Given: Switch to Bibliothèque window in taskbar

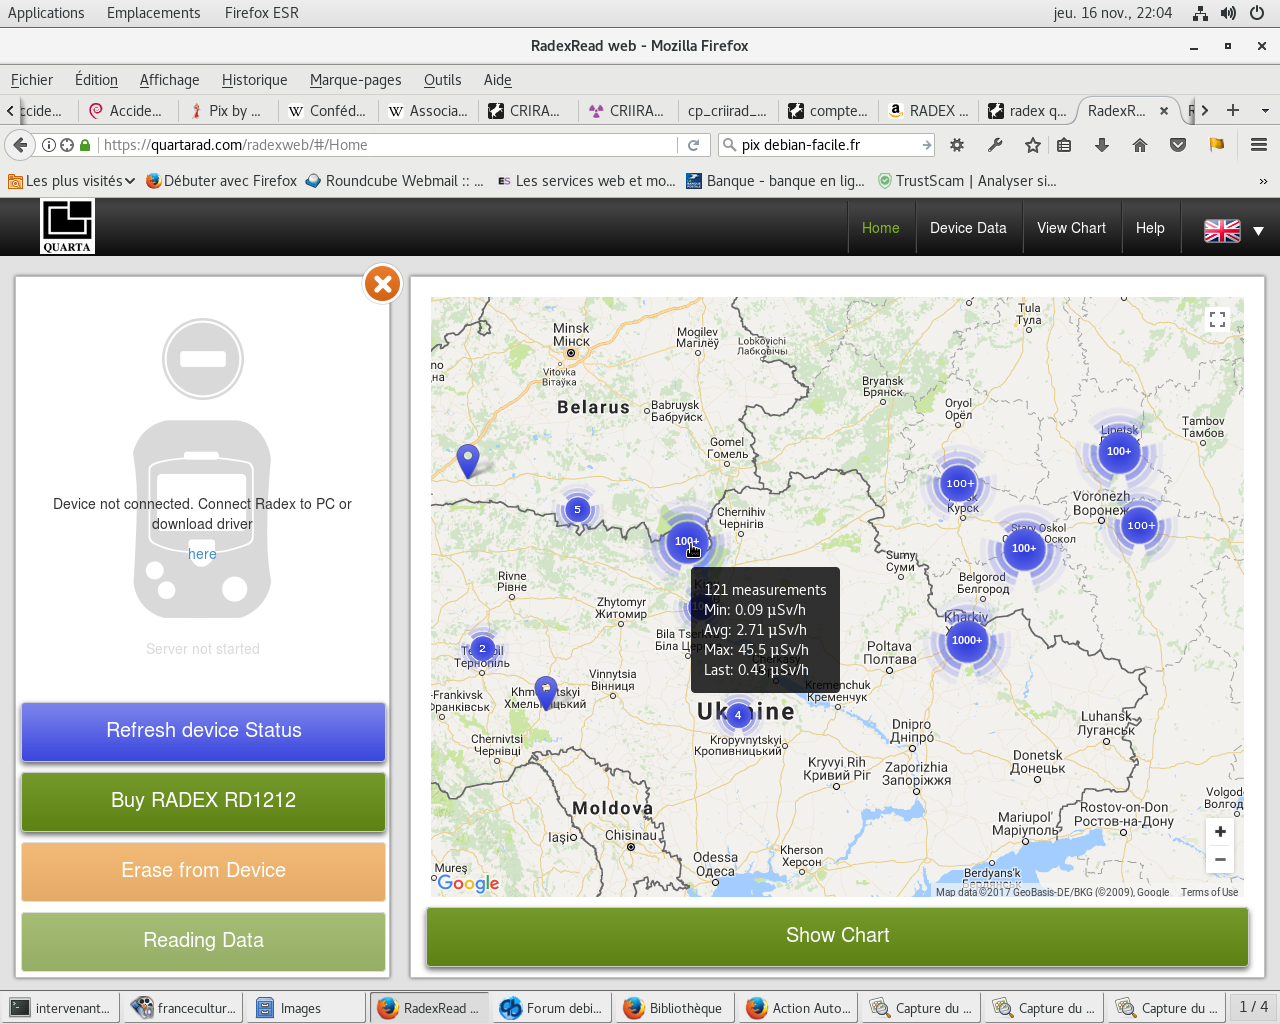Looking at the screenshot, I should (675, 1008).
